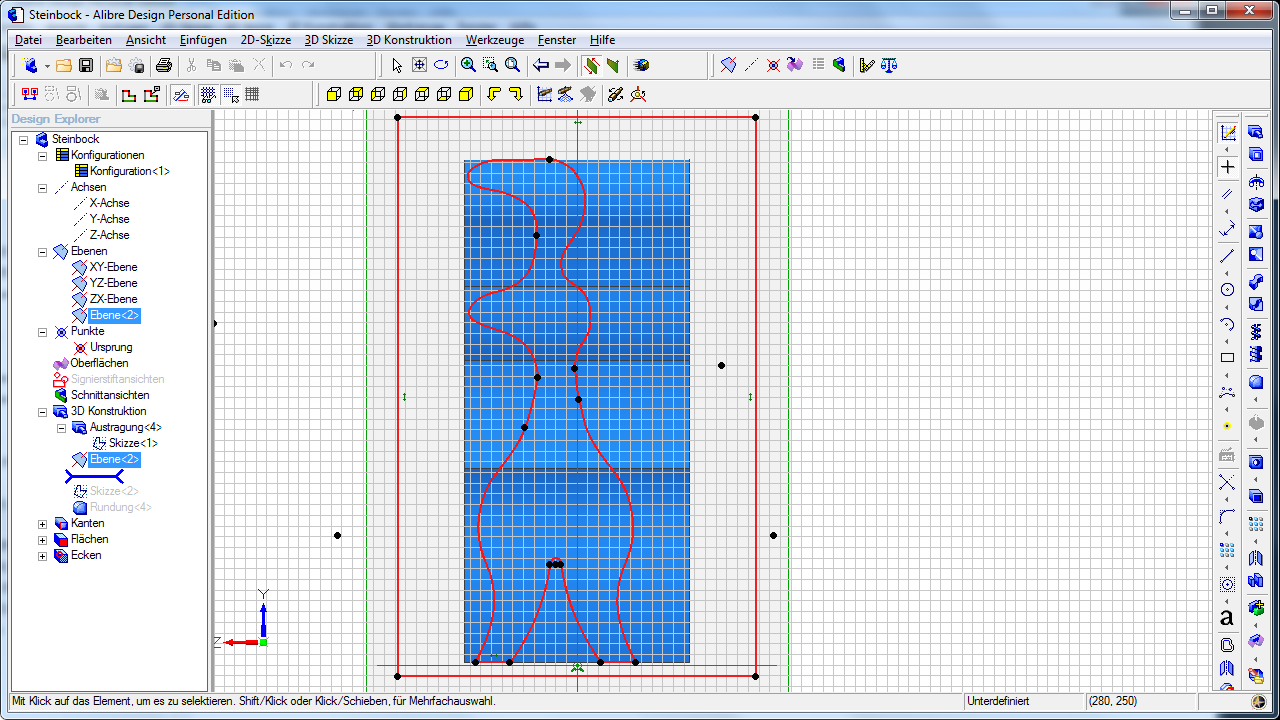Expand the Kanten tree node
Viewport: 1280px width, 720px height.
coord(42,523)
